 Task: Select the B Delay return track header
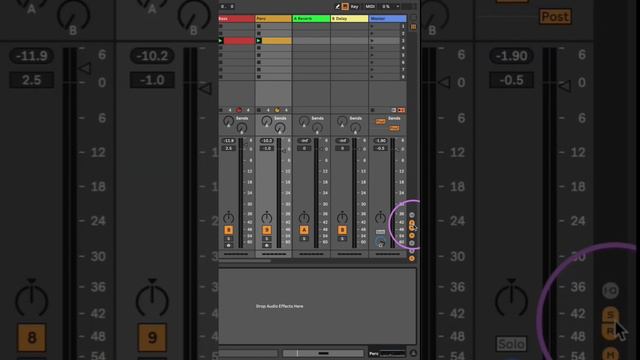pyautogui.click(x=349, y=19)
